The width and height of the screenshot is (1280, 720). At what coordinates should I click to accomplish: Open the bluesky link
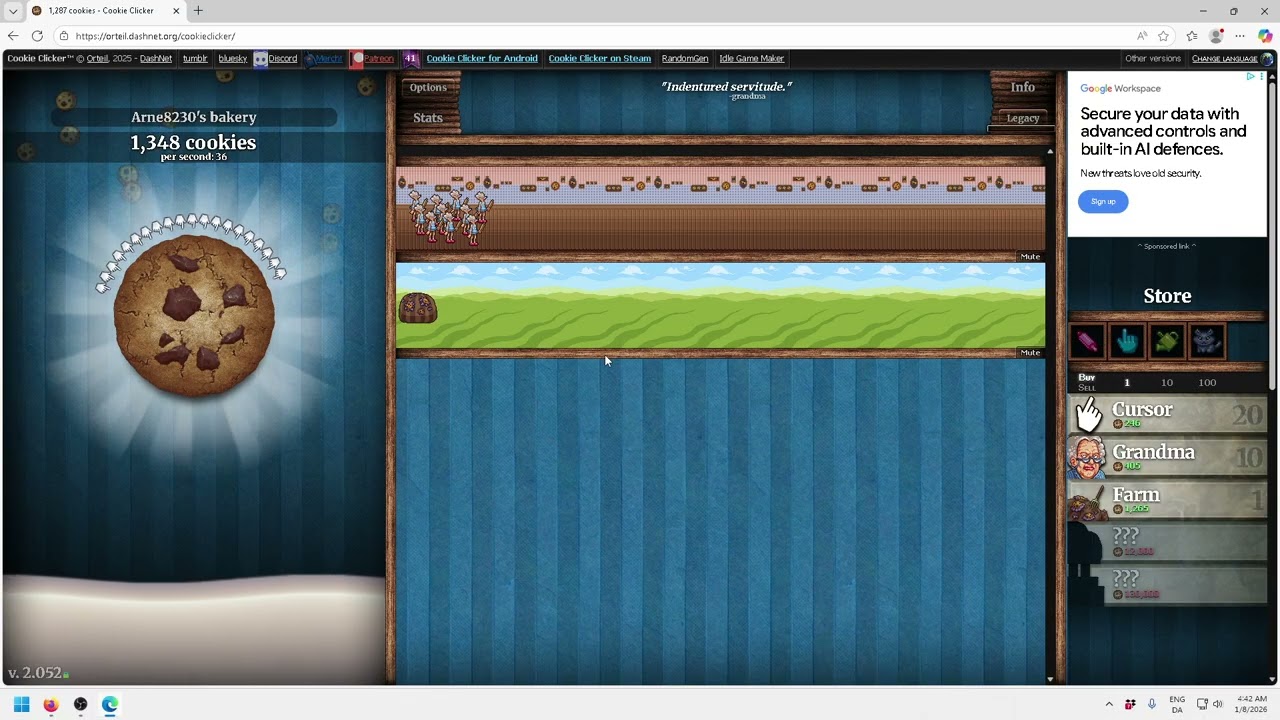(x=232, y=58)
